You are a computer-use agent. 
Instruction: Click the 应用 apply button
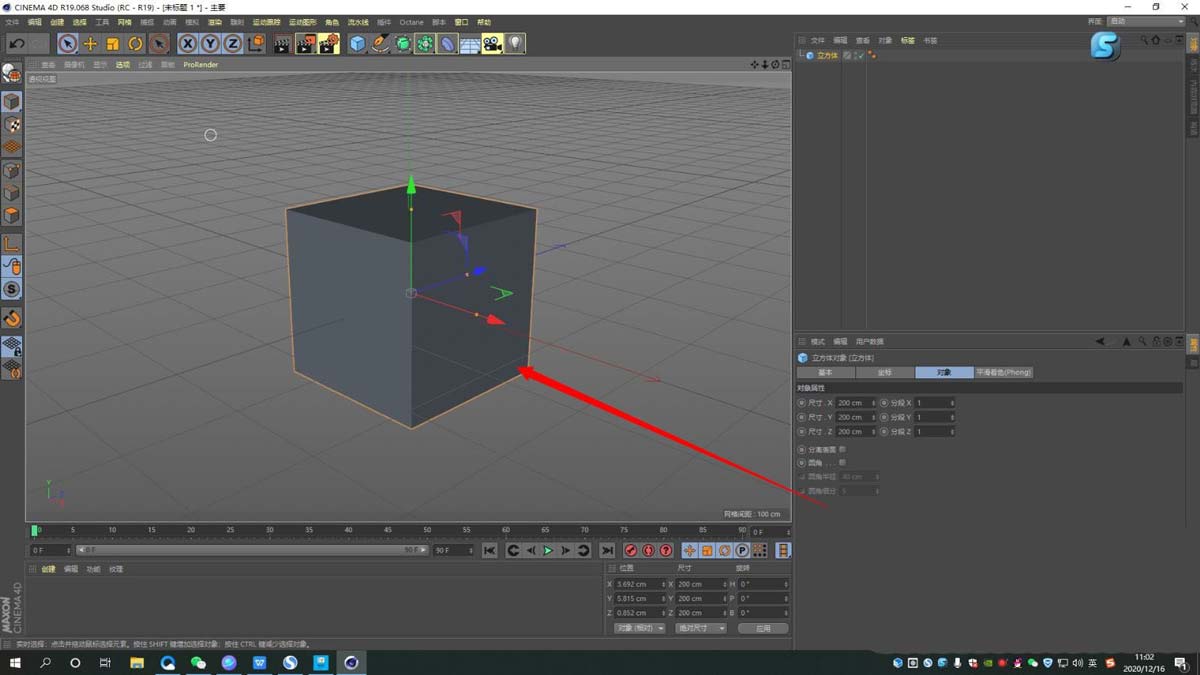(x=763, y=628)
